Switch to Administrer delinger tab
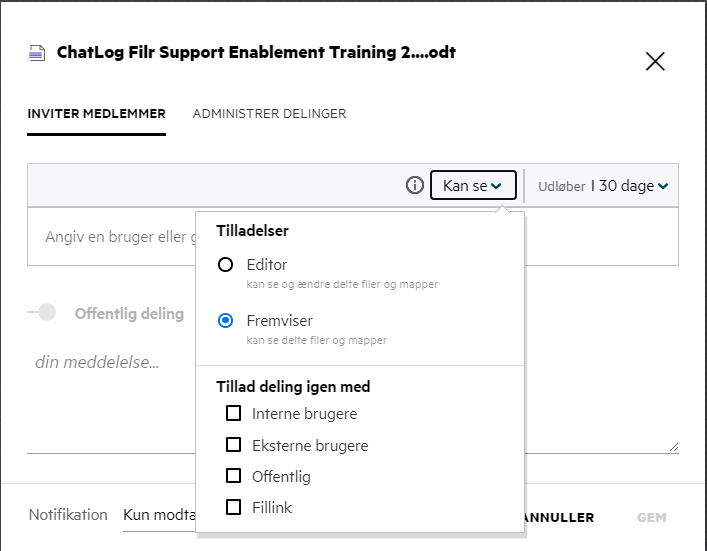The image size is (707, 551). 269,114
